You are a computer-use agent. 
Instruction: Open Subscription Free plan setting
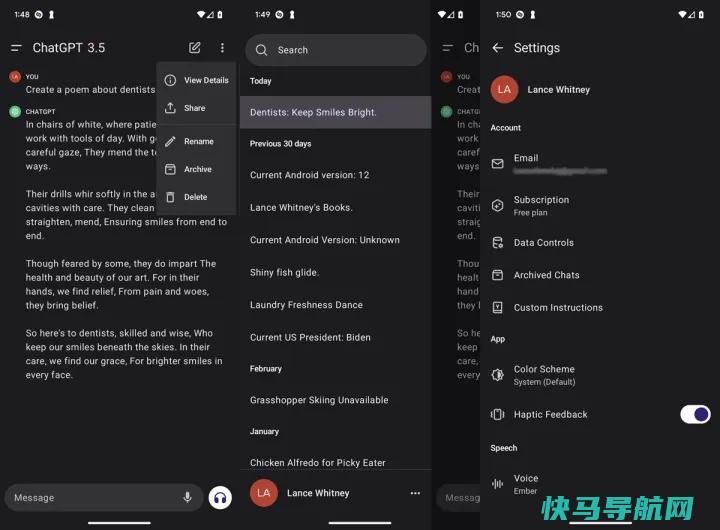(600, 205)
